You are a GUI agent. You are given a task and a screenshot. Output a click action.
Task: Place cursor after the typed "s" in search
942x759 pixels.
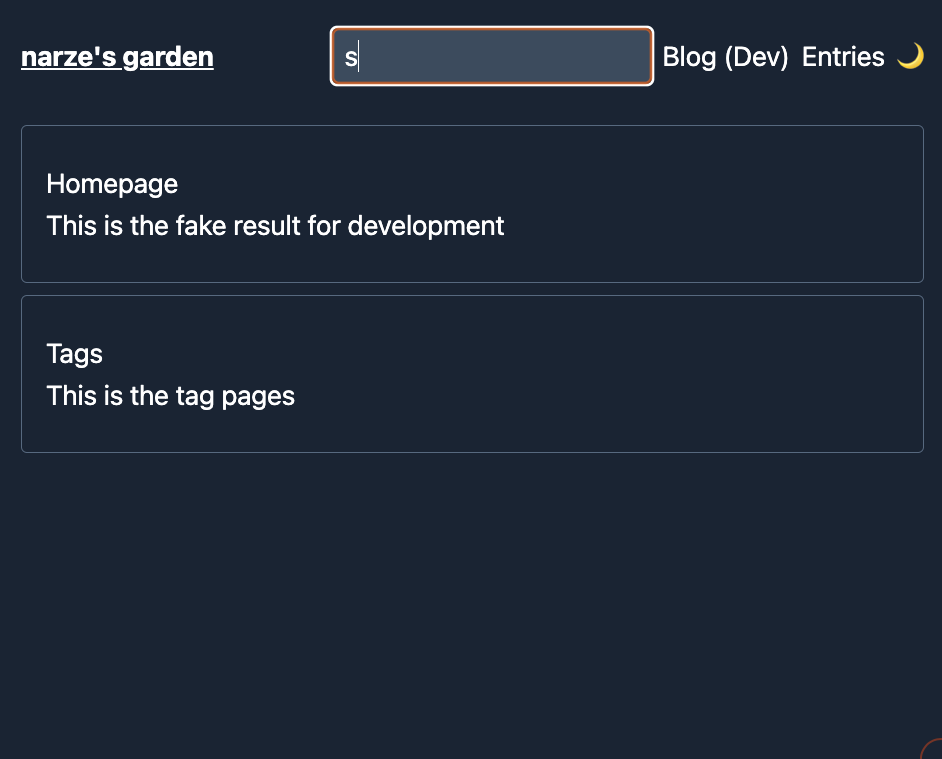pos(359,58)
